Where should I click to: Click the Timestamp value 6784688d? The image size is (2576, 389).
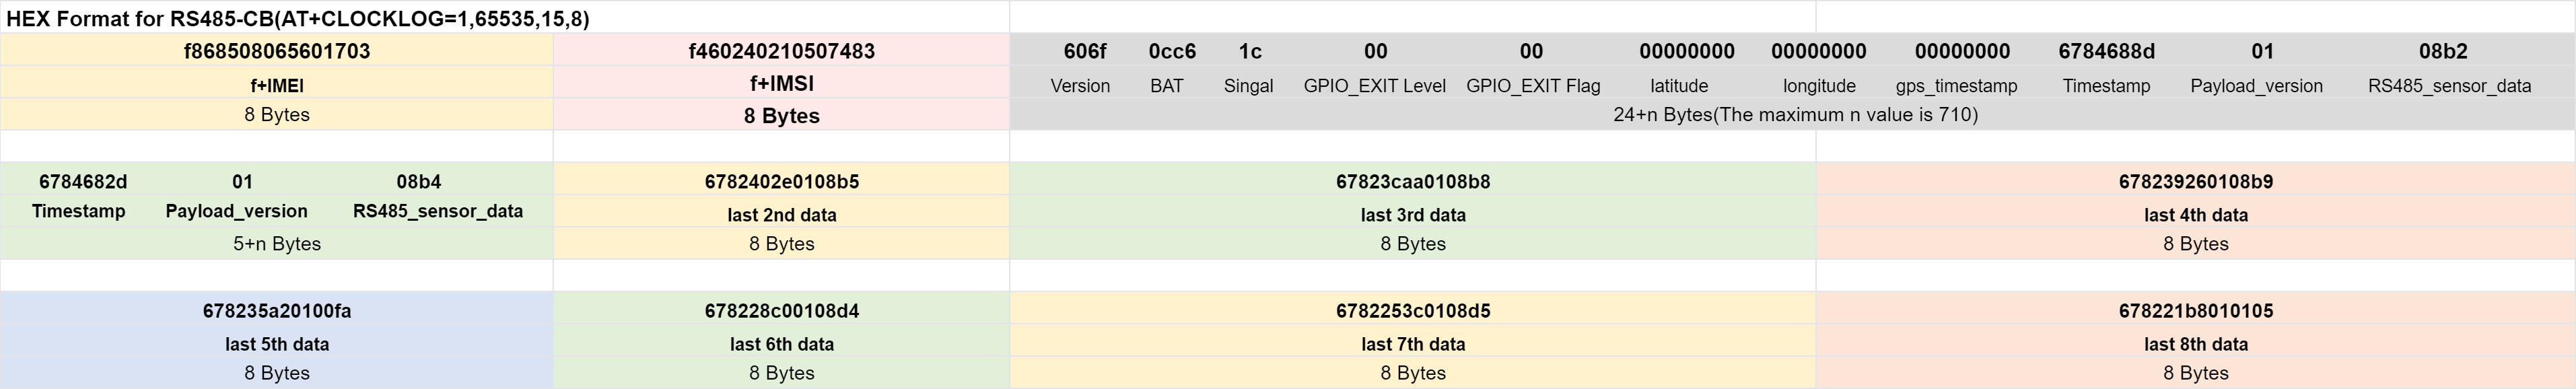(x=2106, y=51)
